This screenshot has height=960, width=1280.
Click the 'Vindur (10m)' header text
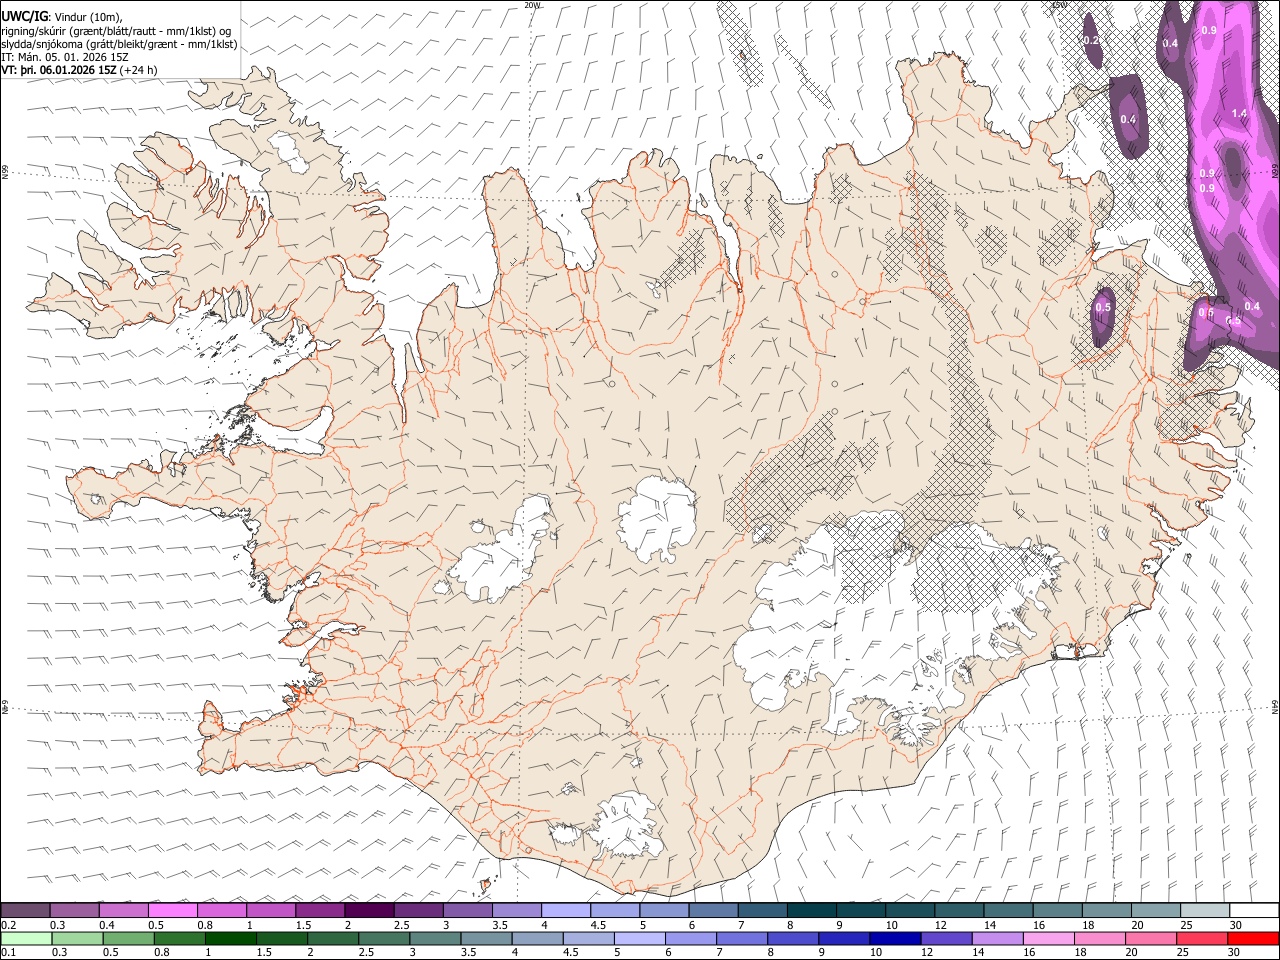(90, 17)
